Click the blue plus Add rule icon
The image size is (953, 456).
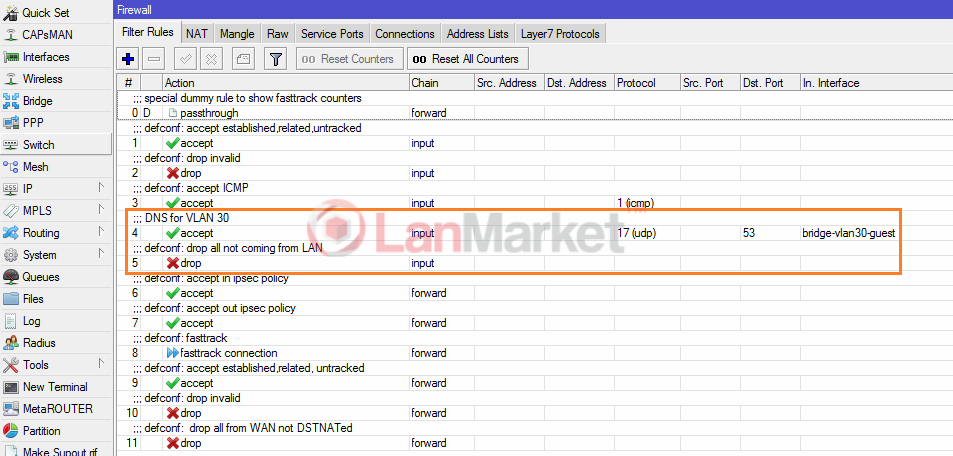pos(128,59)
